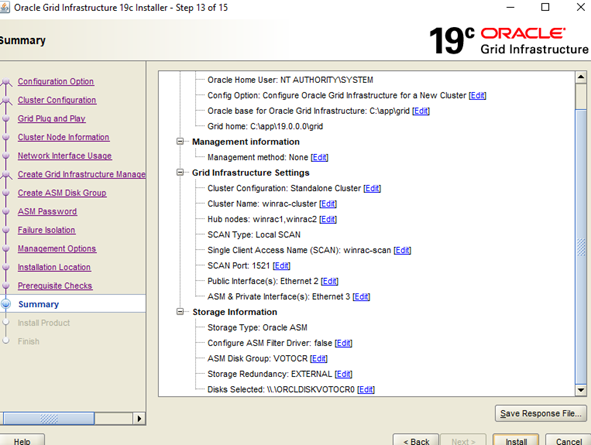The height and width of the screenshot is (445, 591).
Task: Collapse the Storage Information tree node
Action: click(x=180, y=312)
